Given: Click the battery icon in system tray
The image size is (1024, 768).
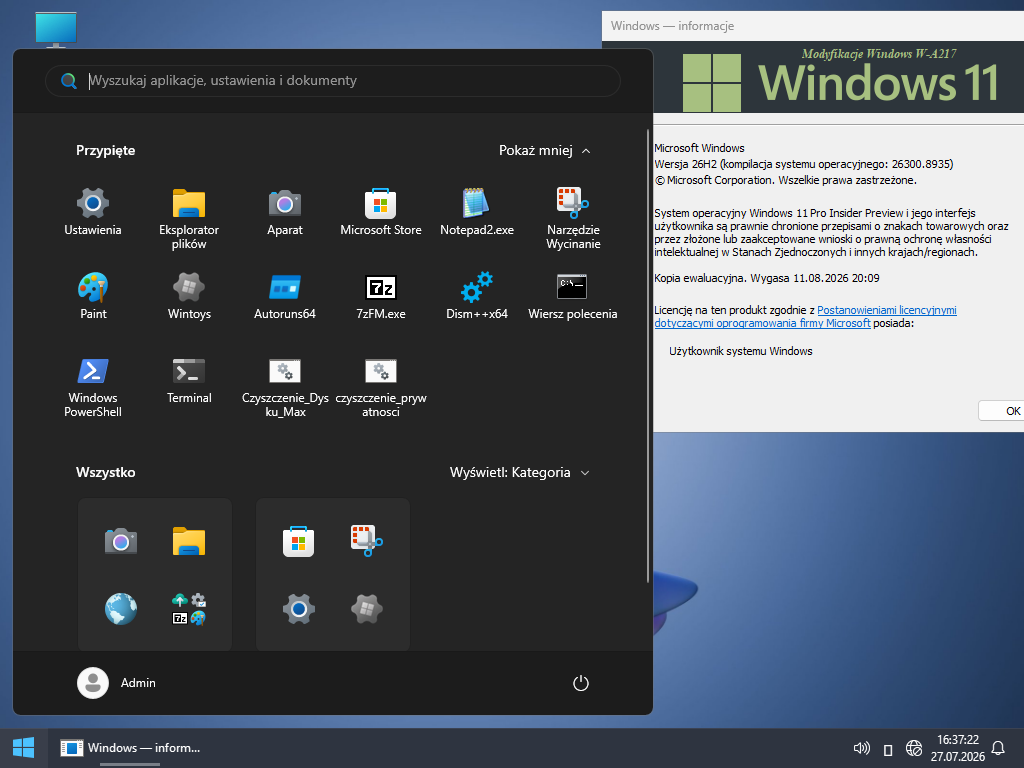Looking at the screenshot, I should (888, 749).
